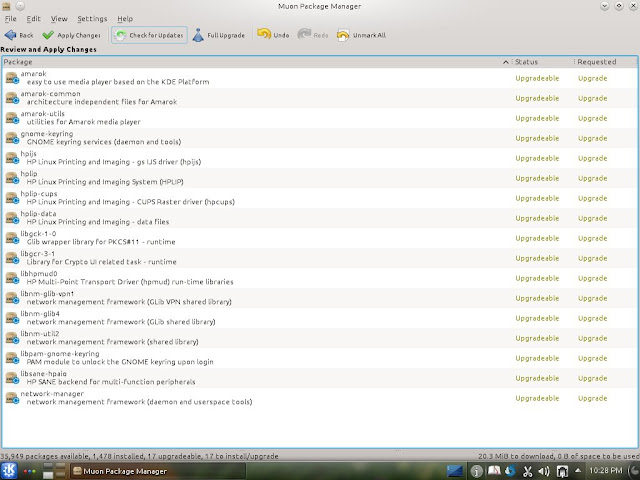Click the libsane-hpaio package icon

click(x=12, y=378)
